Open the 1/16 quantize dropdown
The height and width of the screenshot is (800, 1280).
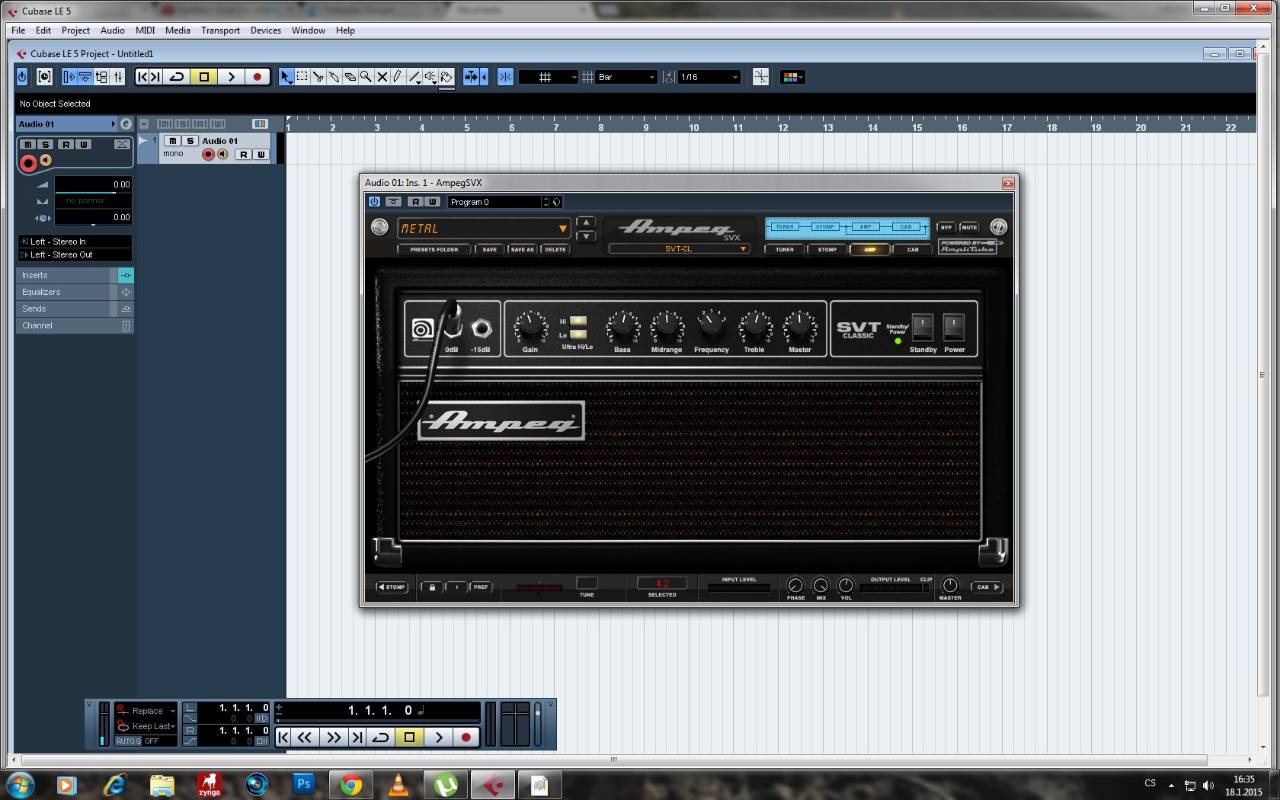[x=709, y=77]
